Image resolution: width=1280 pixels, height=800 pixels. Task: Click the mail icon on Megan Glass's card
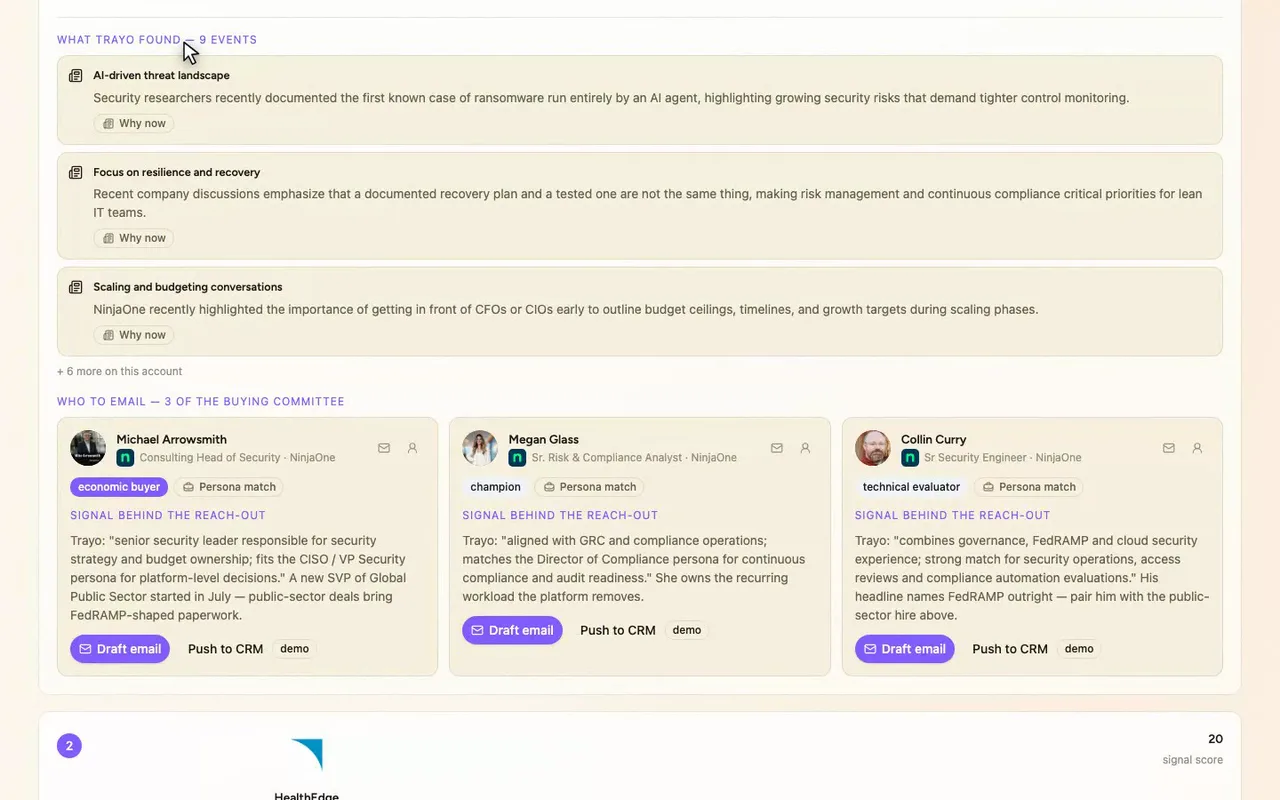click(x=777, y=448)
